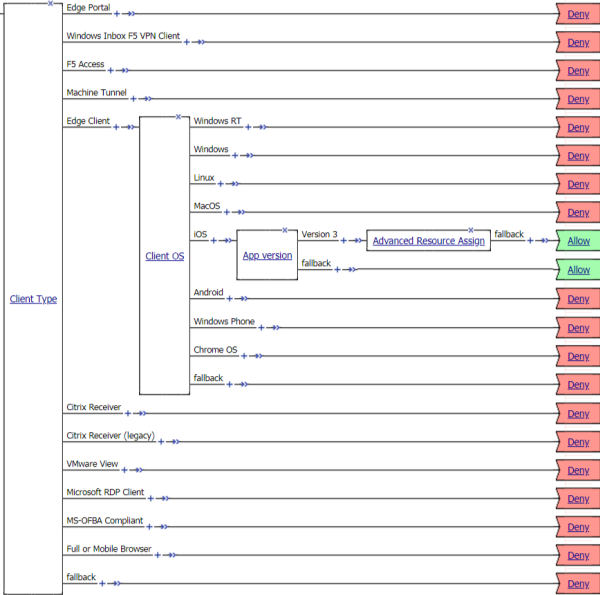Add an item on Citrix Receiver (legacy) branch
This screenshot has height=595, width=600.
tap(160, 441)
